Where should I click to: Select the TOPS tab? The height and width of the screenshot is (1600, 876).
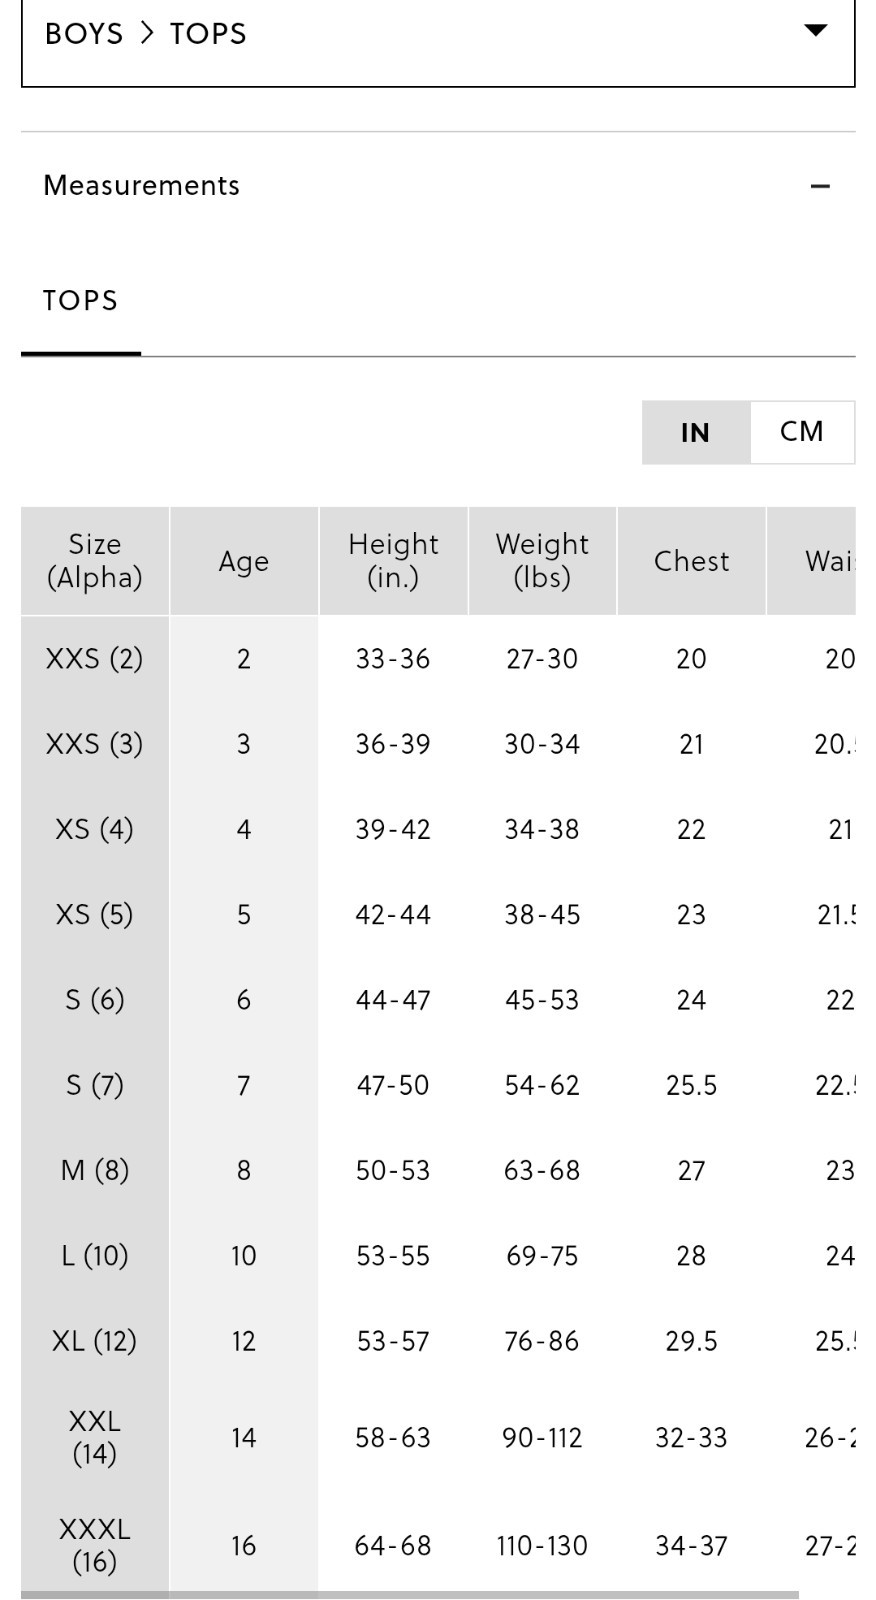coord(81,301)
